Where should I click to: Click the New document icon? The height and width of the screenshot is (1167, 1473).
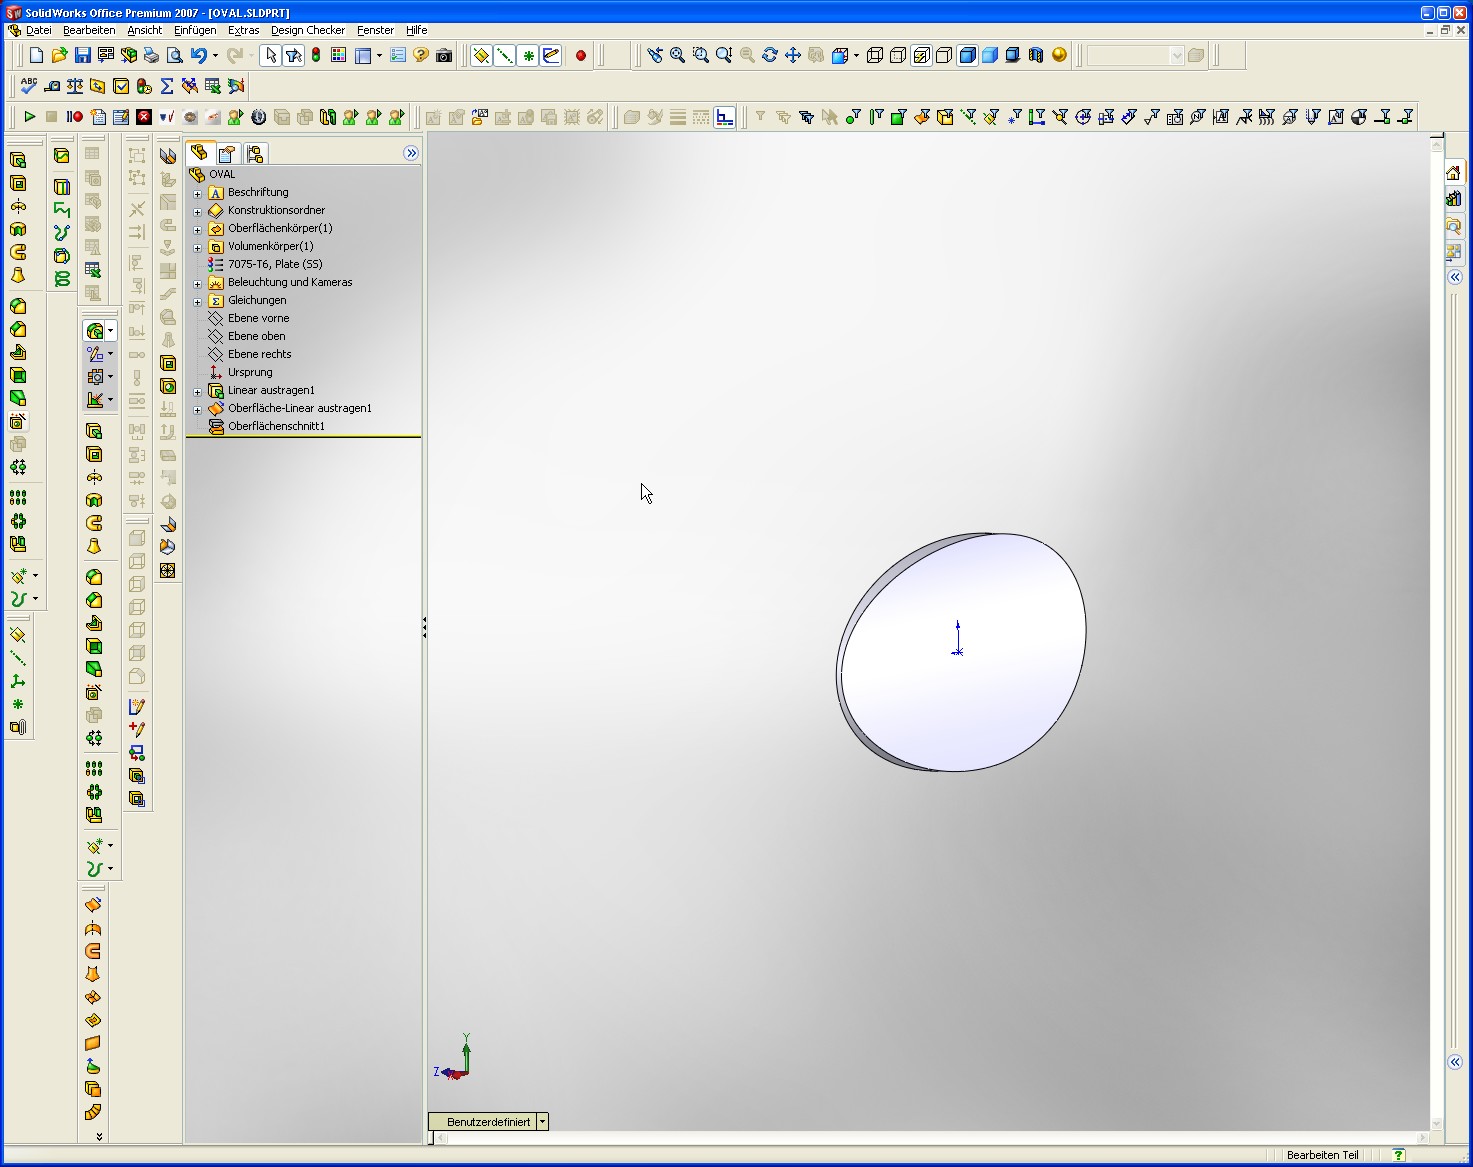37,55
